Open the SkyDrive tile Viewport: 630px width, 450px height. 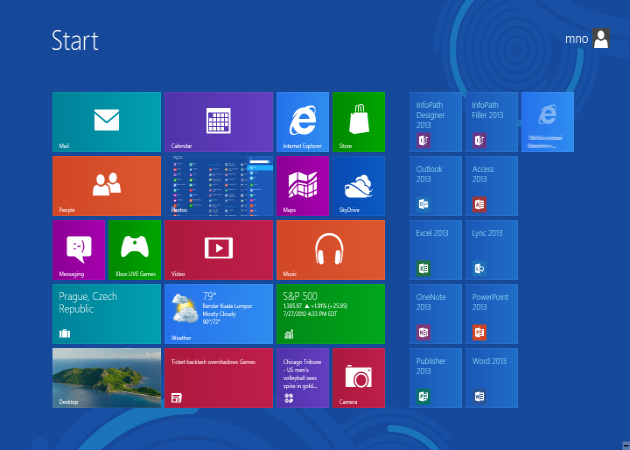tap(358, 185)
